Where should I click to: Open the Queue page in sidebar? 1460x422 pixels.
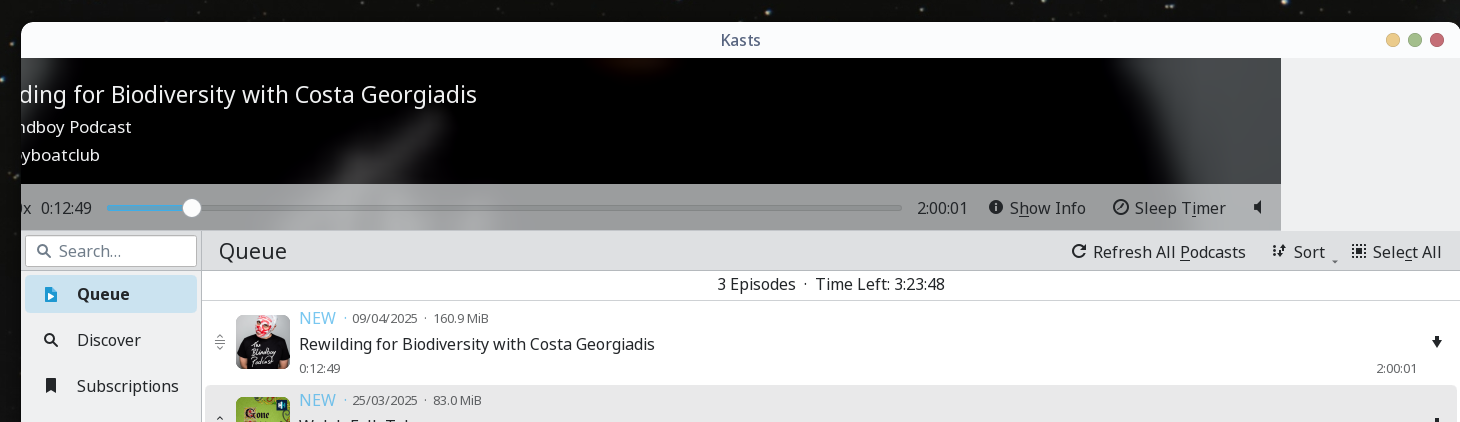point(111,294)
